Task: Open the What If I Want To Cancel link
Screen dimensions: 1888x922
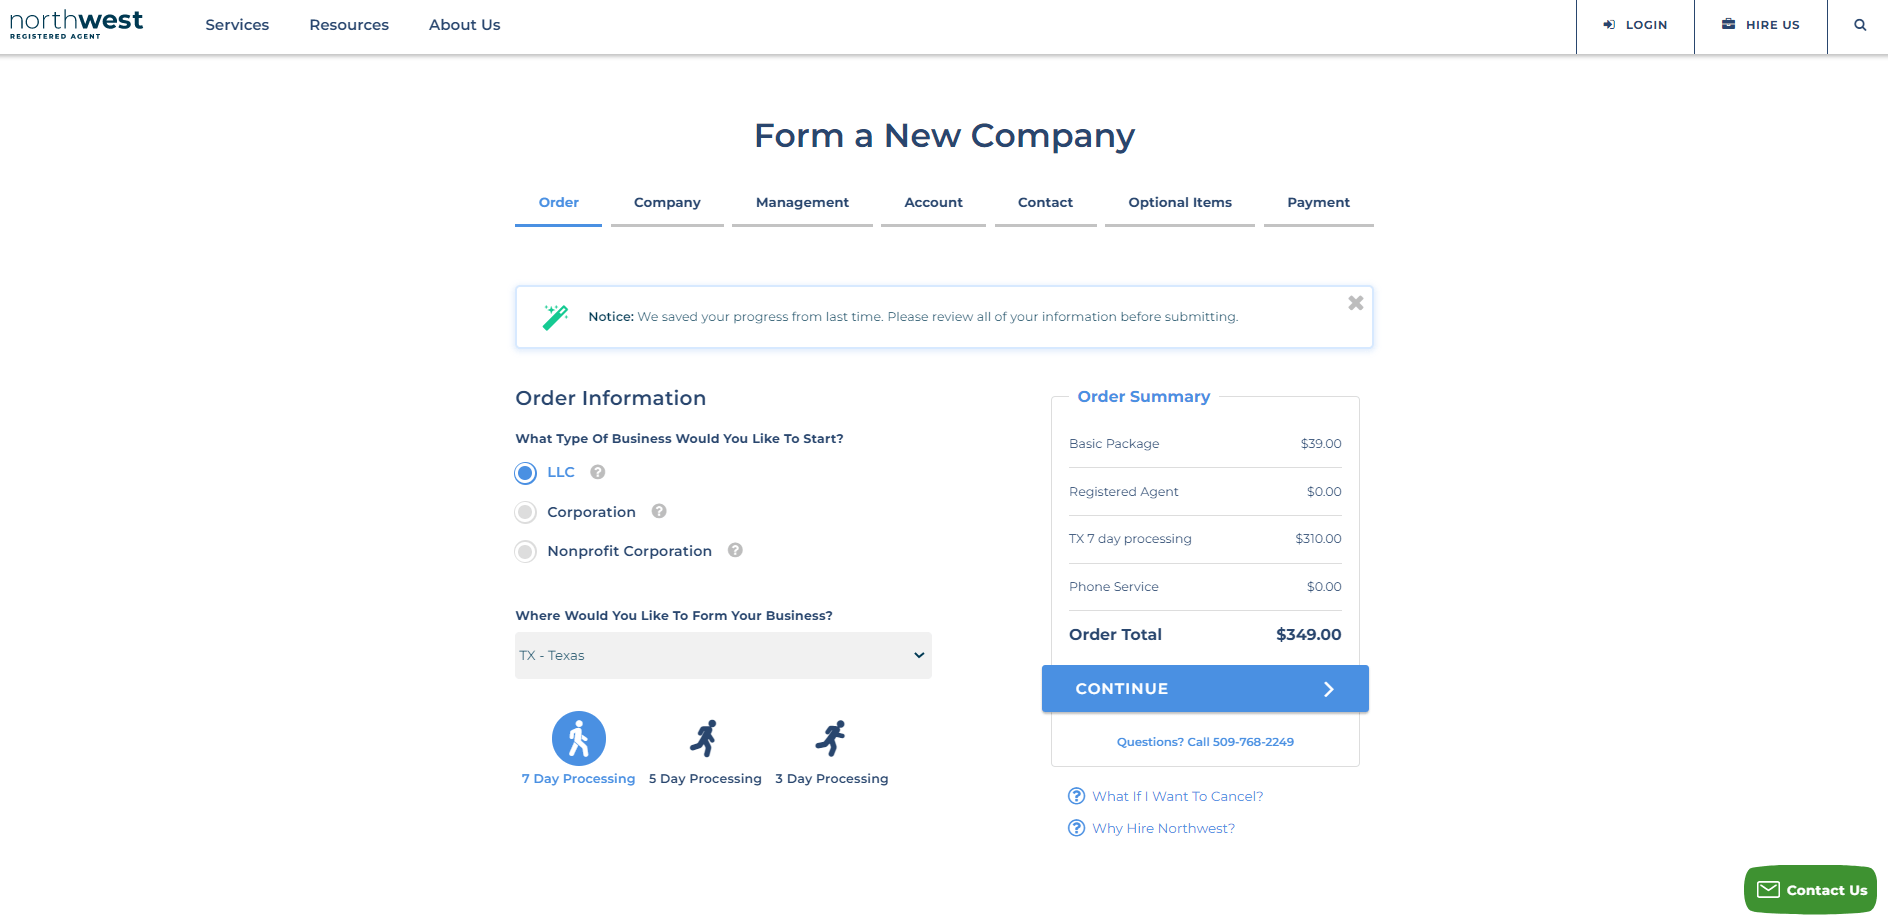Action: coord(1177,796)
